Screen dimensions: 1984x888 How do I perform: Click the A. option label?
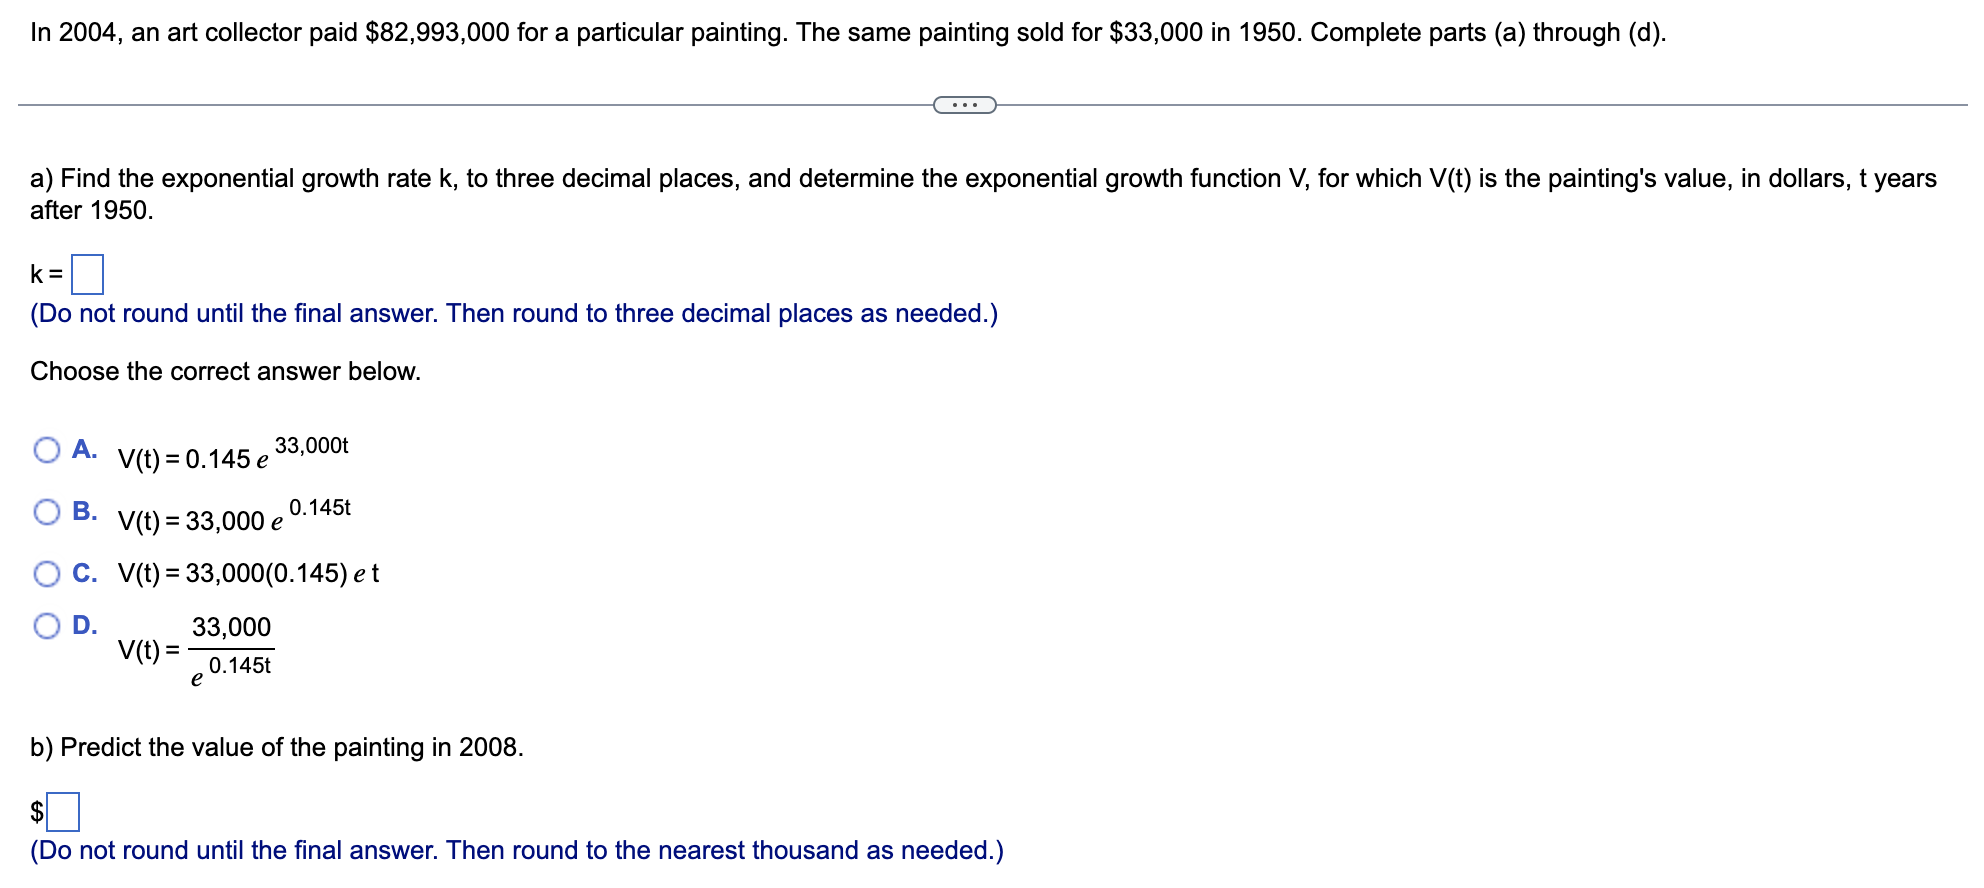coord(85,450)
